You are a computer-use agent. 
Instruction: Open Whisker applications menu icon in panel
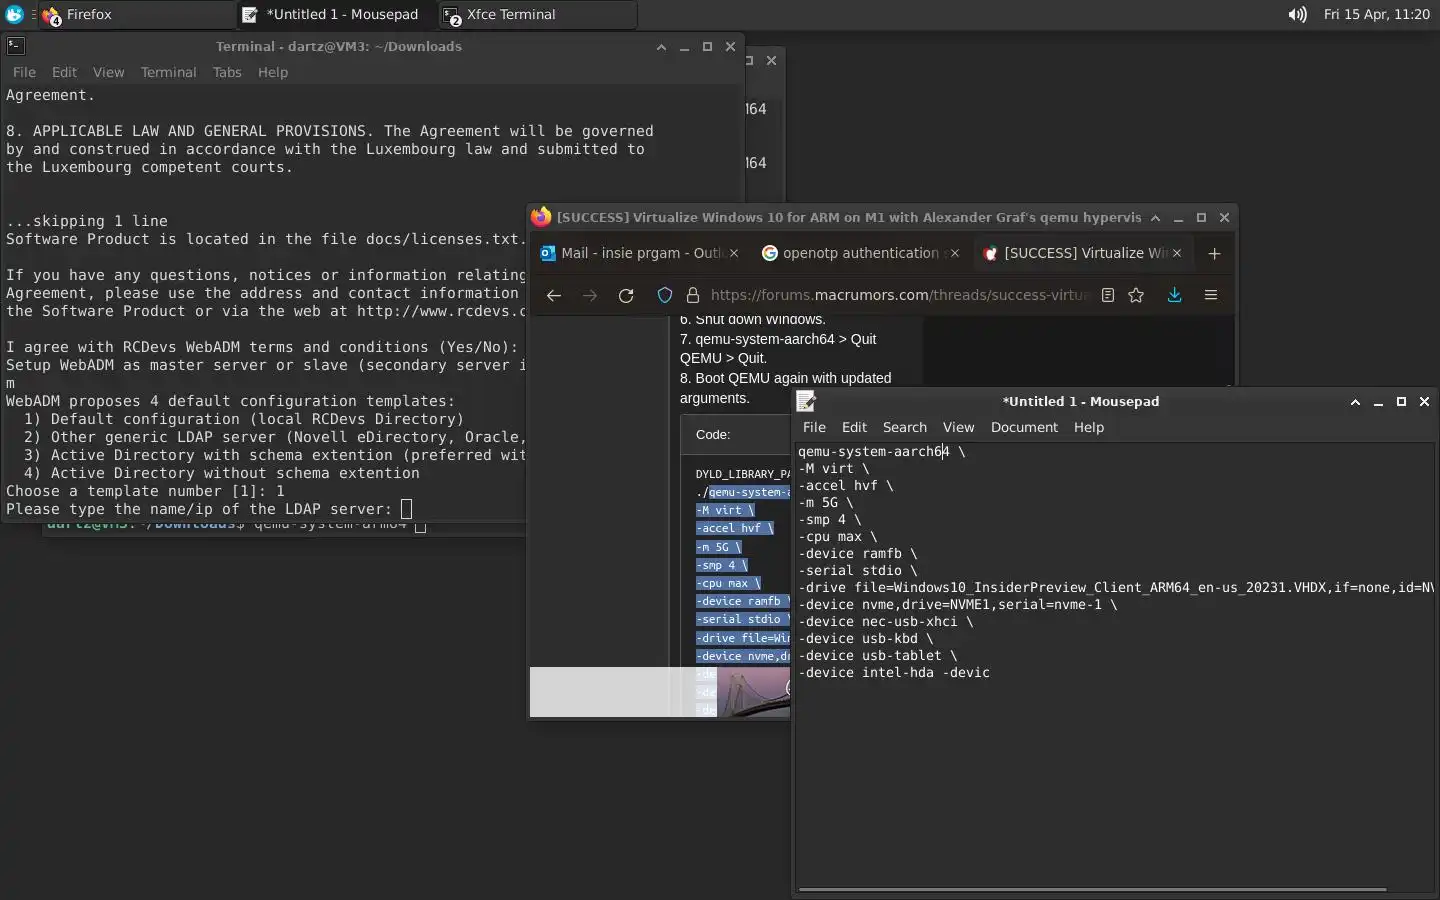pyautogui.click(x=14, y=14)
